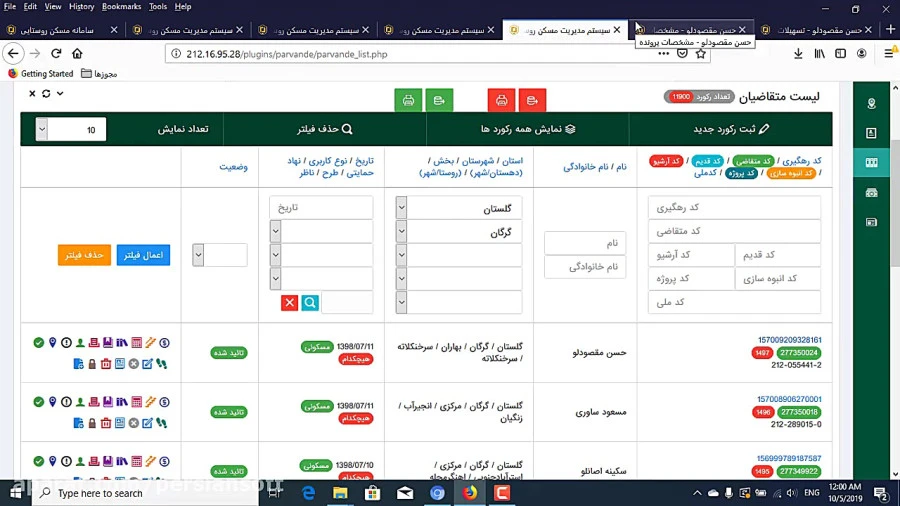Open the Bookmarks menu in Firefox
This screenshot has height=506, width=900.
click(121, 7)
